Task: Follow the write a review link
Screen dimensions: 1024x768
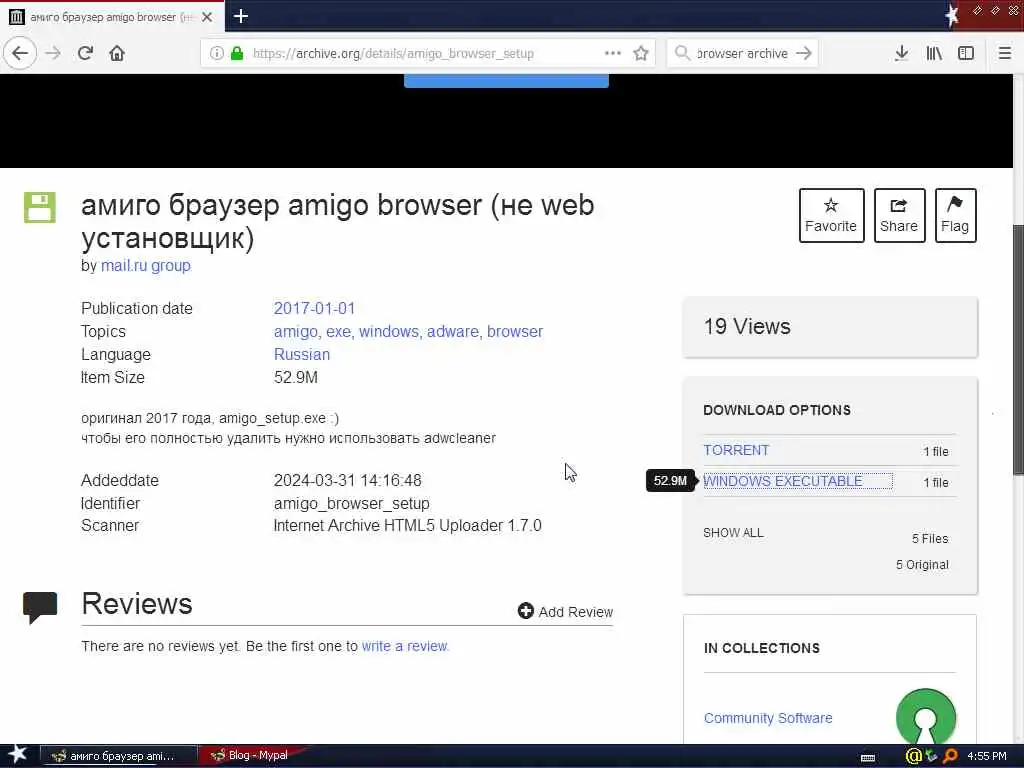Action: [405, 646]
